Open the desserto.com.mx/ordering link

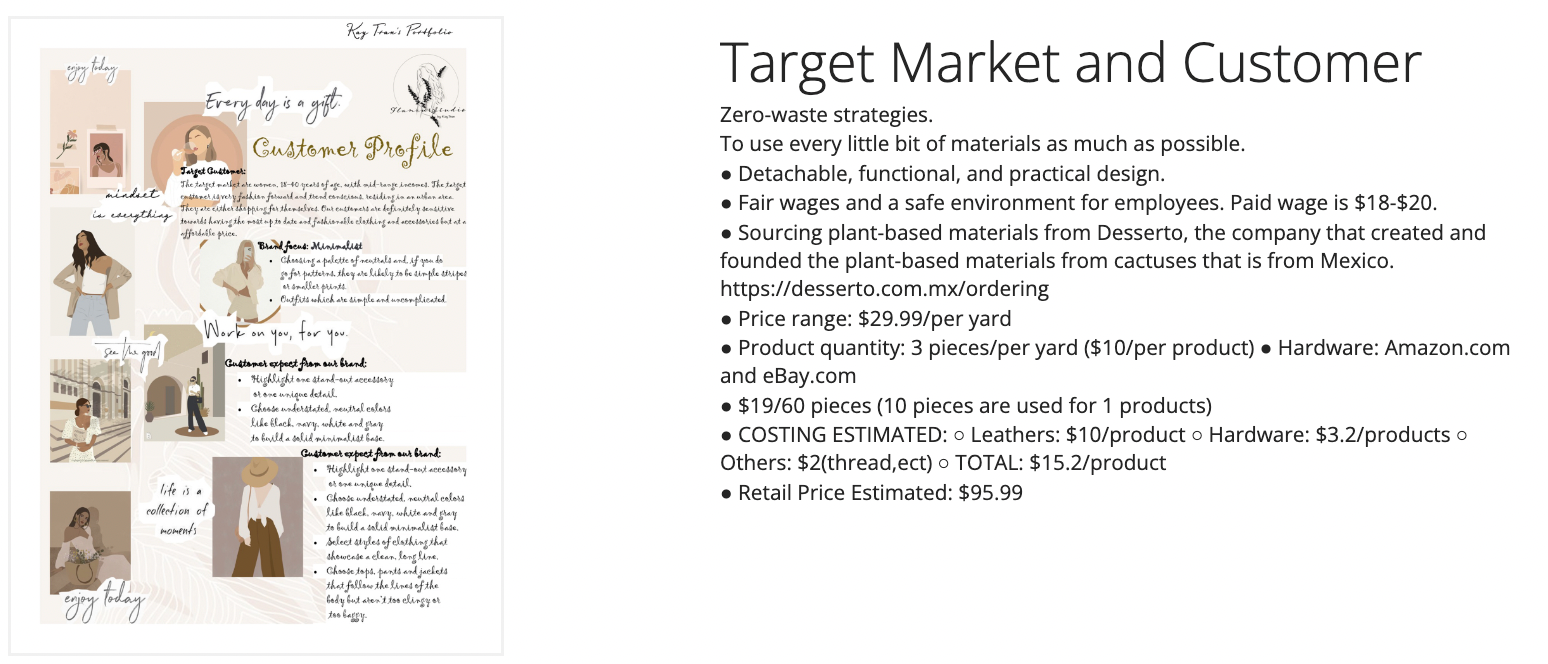point(884,289)
